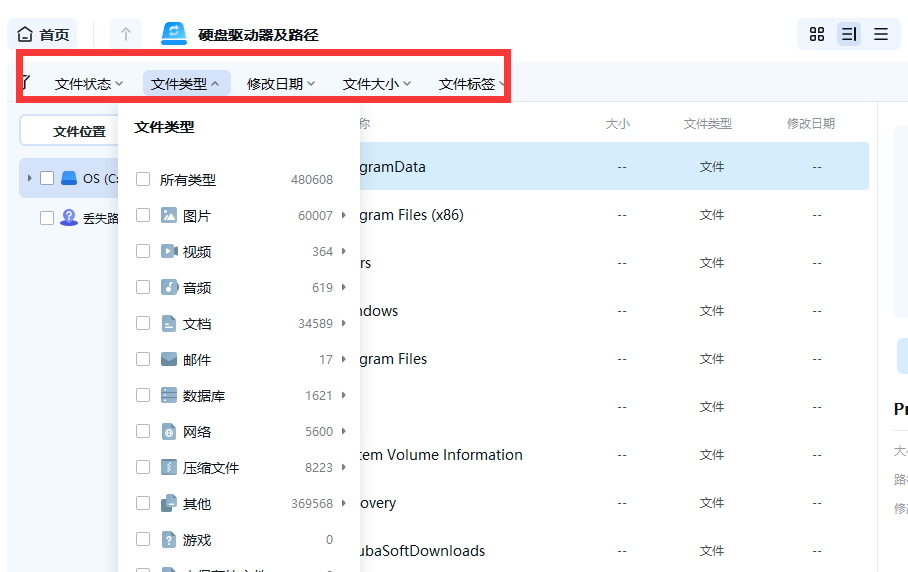Click the 丢失路径 location icon

69,218
